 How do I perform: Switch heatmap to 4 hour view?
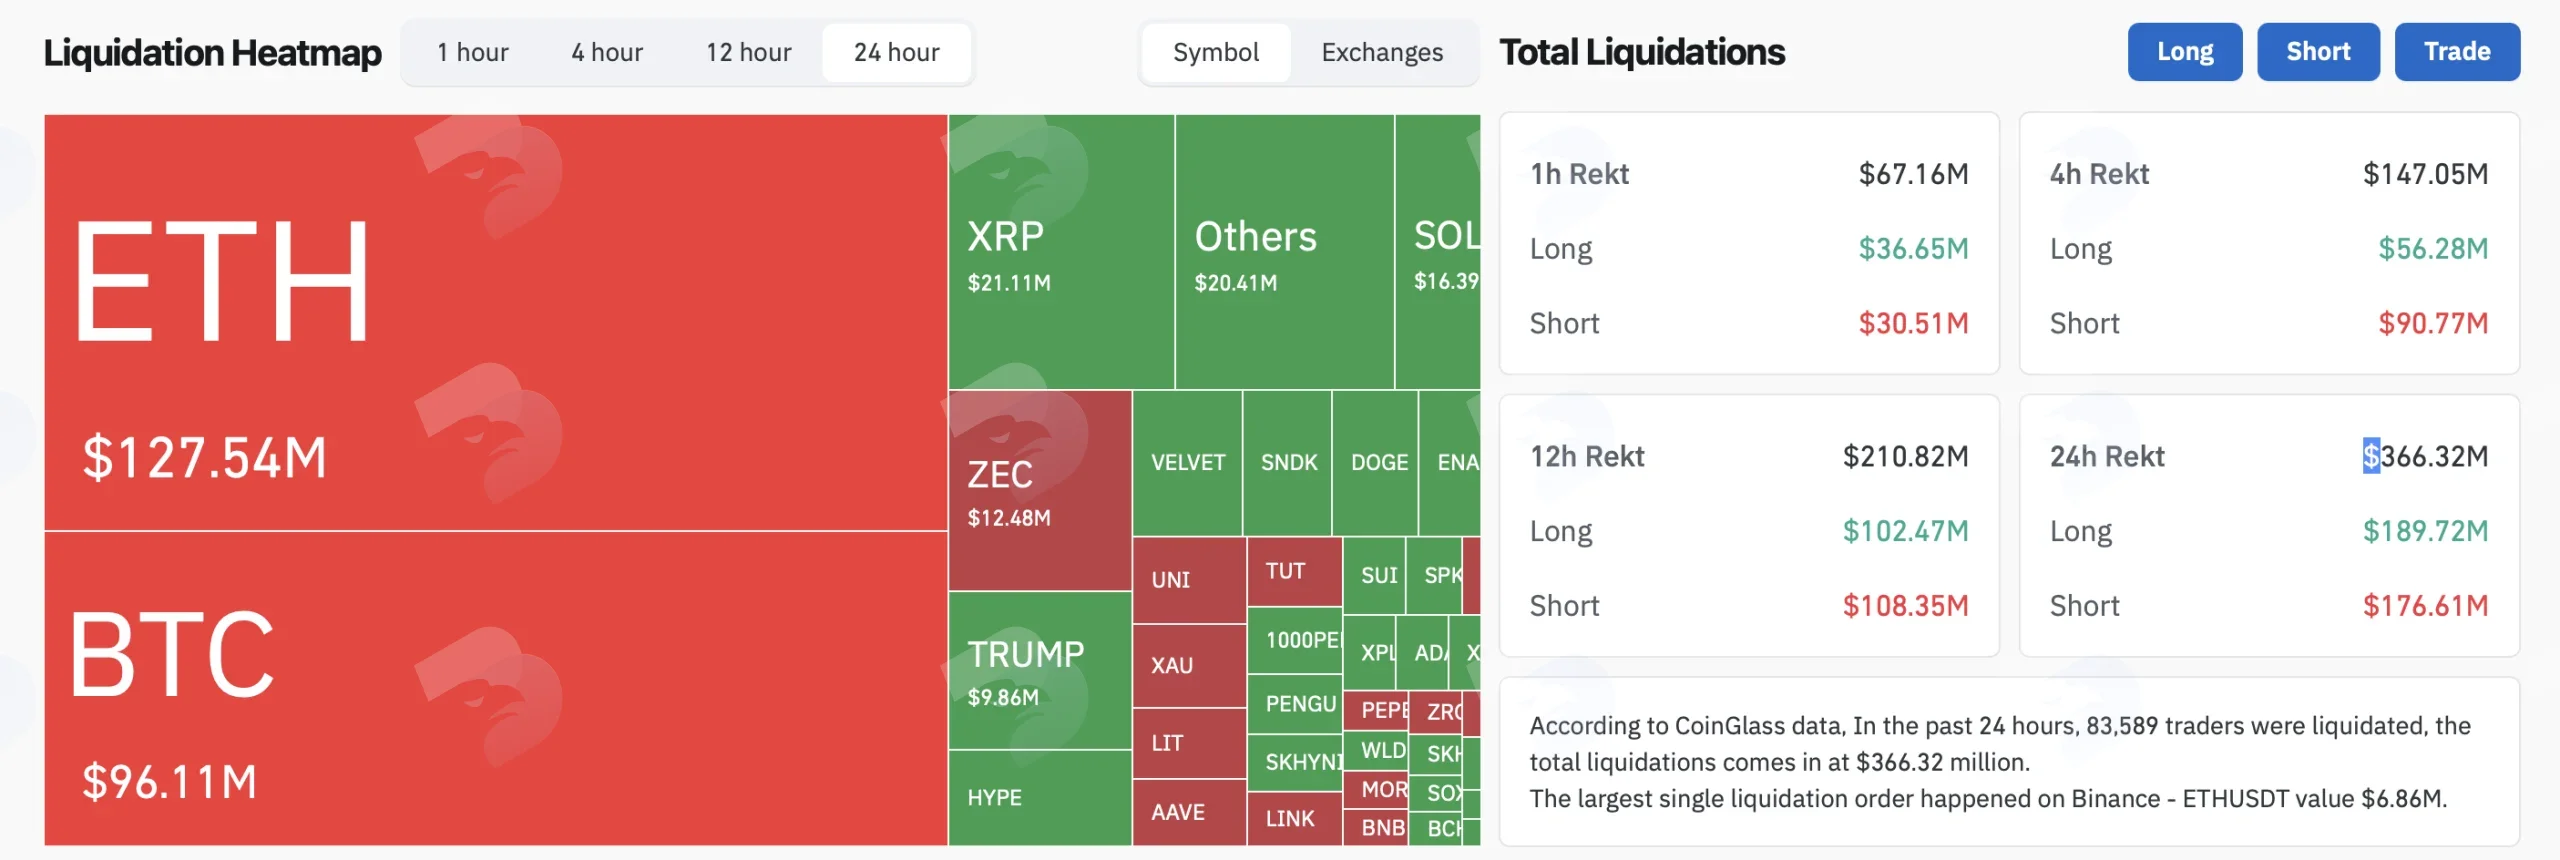[x=607, y=52]
